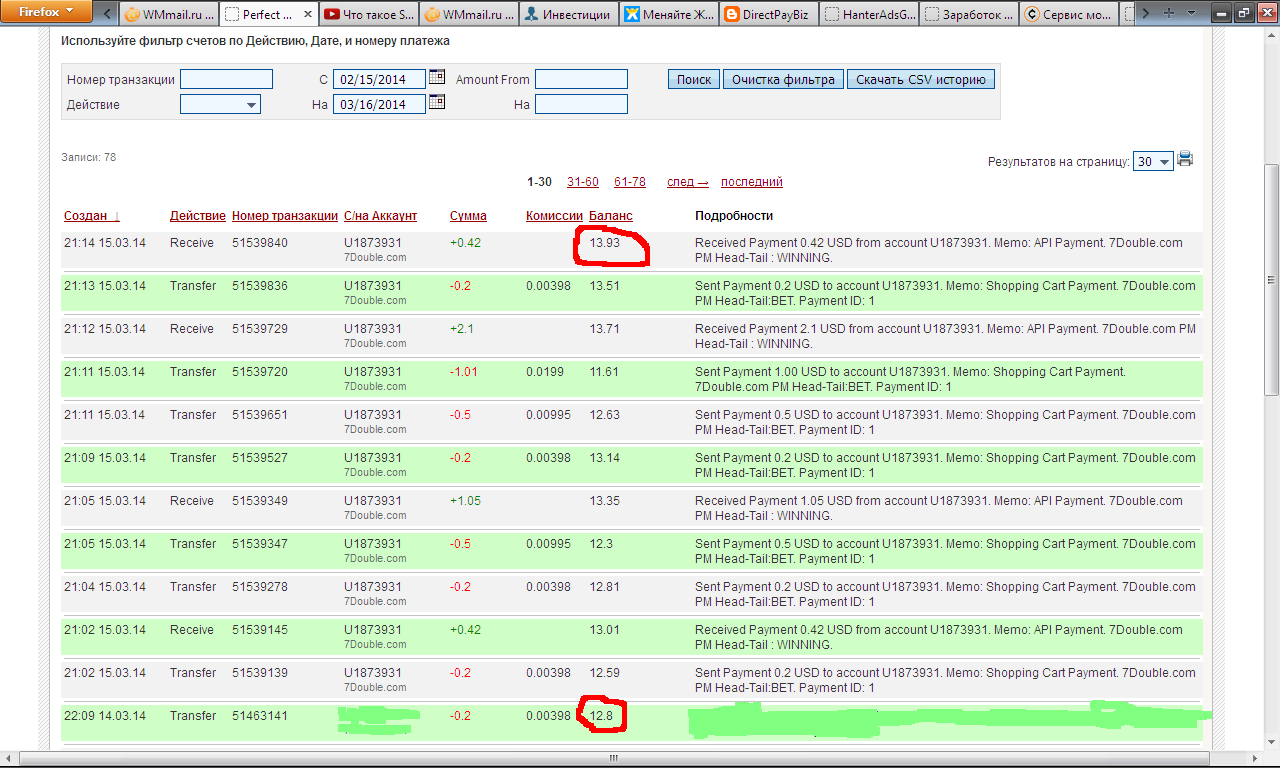1280x768 pixels.
Task: Click the -1.01 amount value
Action: click(x=464, y=372)
